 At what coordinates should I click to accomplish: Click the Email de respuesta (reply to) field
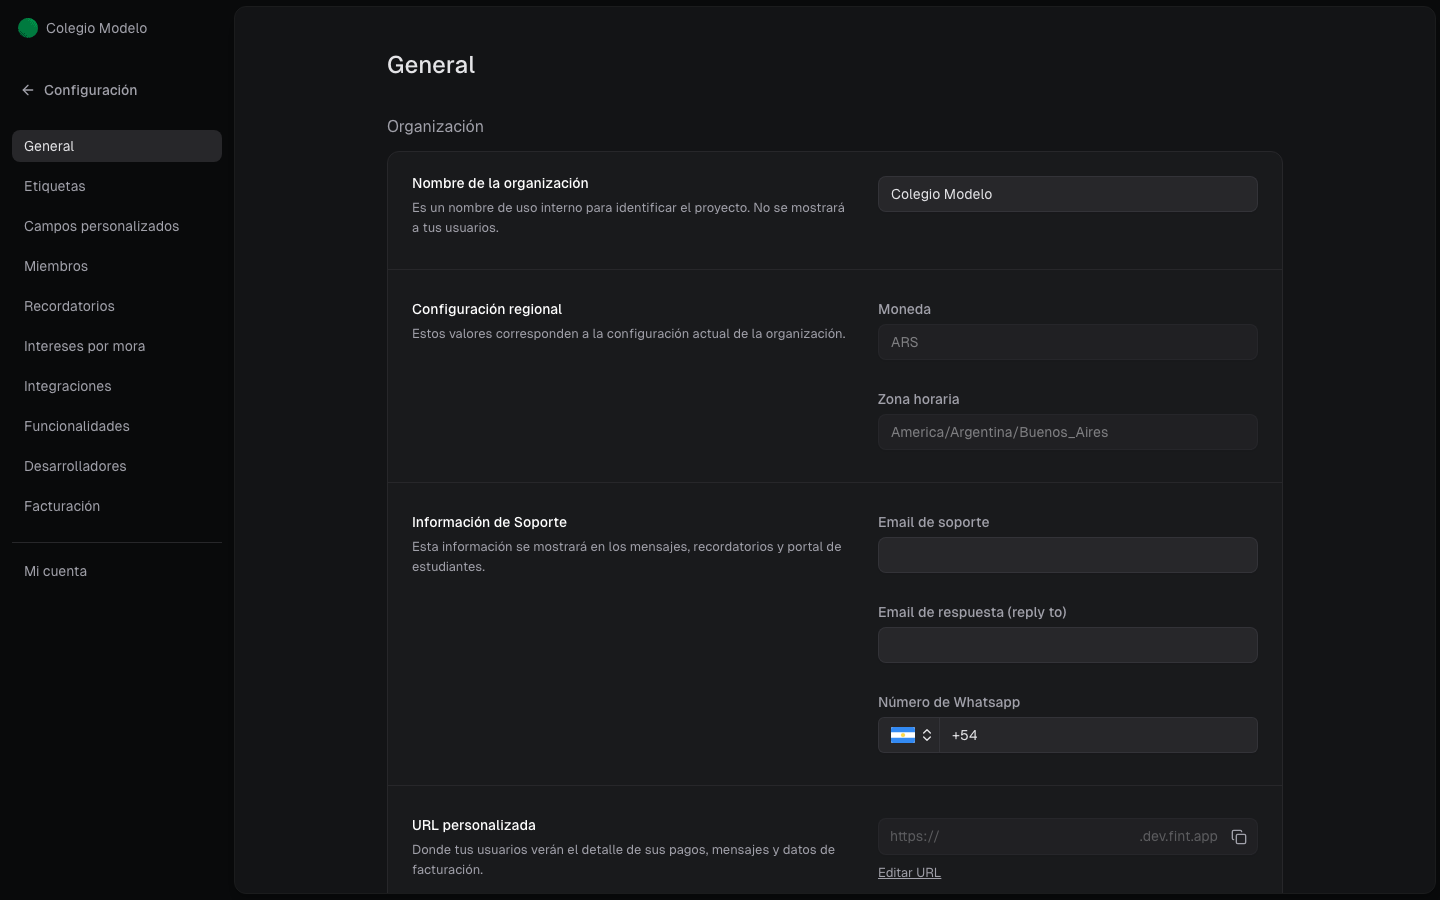(x=1068, y=645)
